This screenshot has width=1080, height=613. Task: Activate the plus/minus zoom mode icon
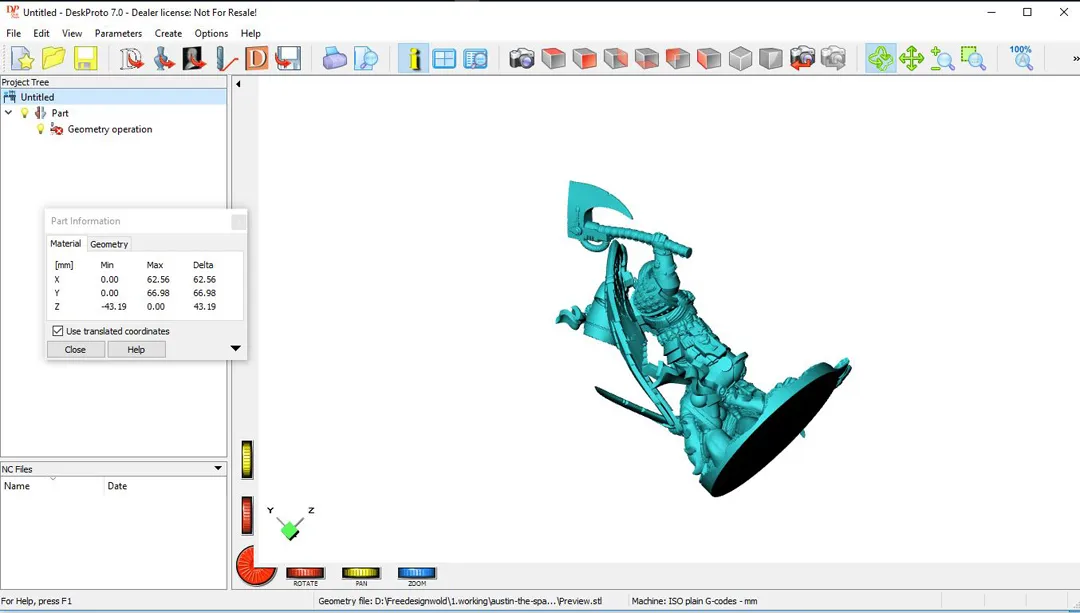click(942, 59)
